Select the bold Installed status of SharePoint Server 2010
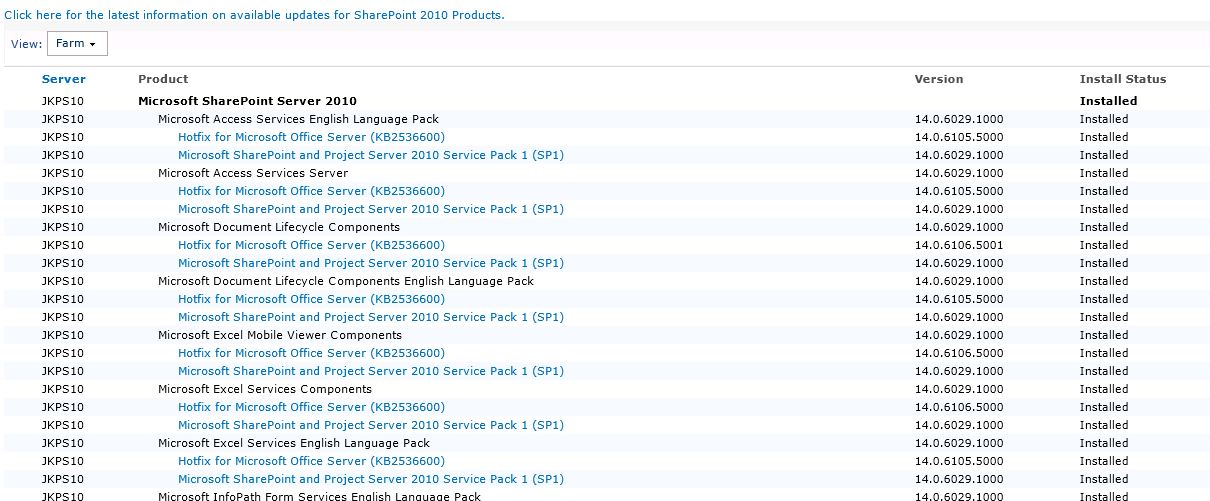1210x501 pixels. coord(1109,101)
